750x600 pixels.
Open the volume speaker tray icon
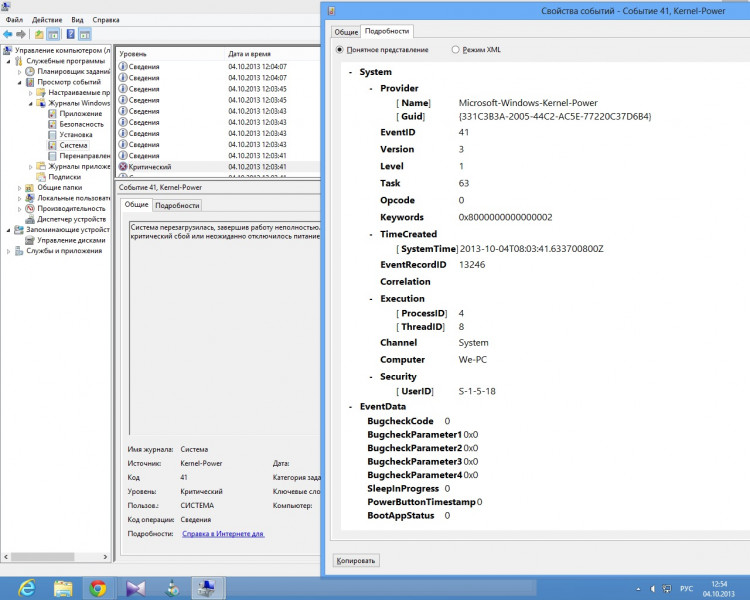pyautogui.click(x=652, y=589)
